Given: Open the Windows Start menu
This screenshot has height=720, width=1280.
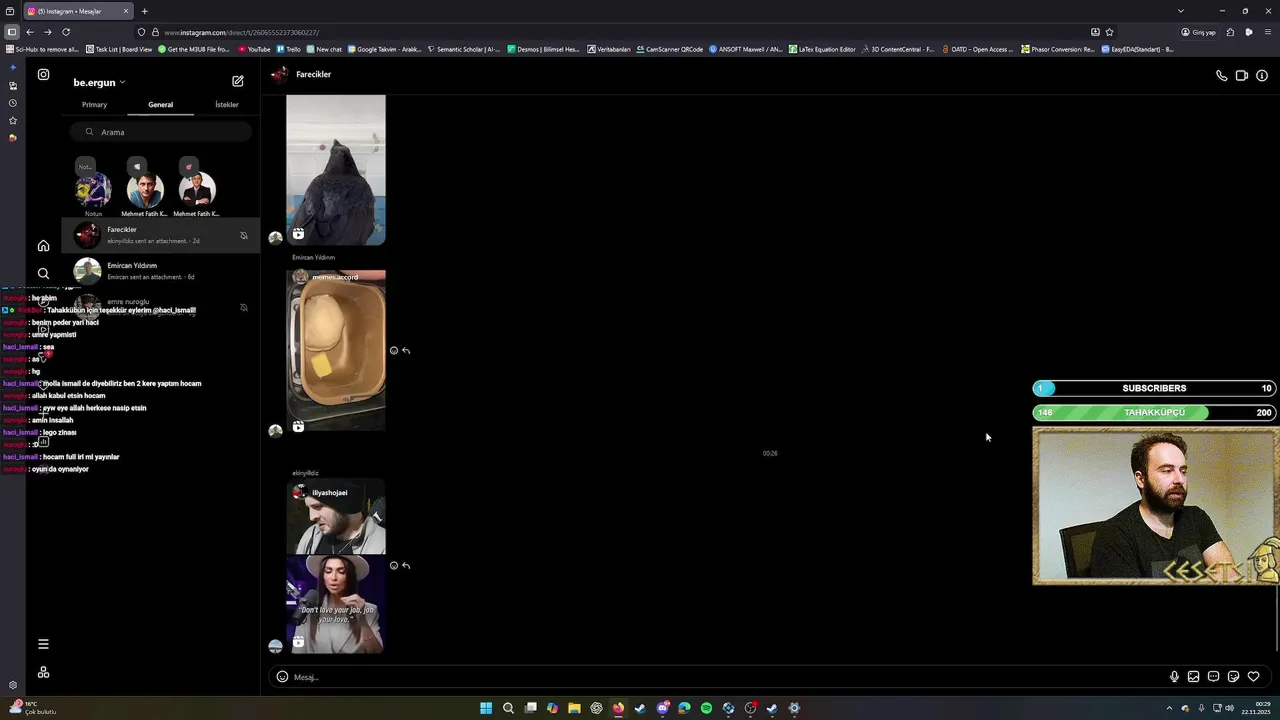Looking at the screenshot, I should [486, 708].
